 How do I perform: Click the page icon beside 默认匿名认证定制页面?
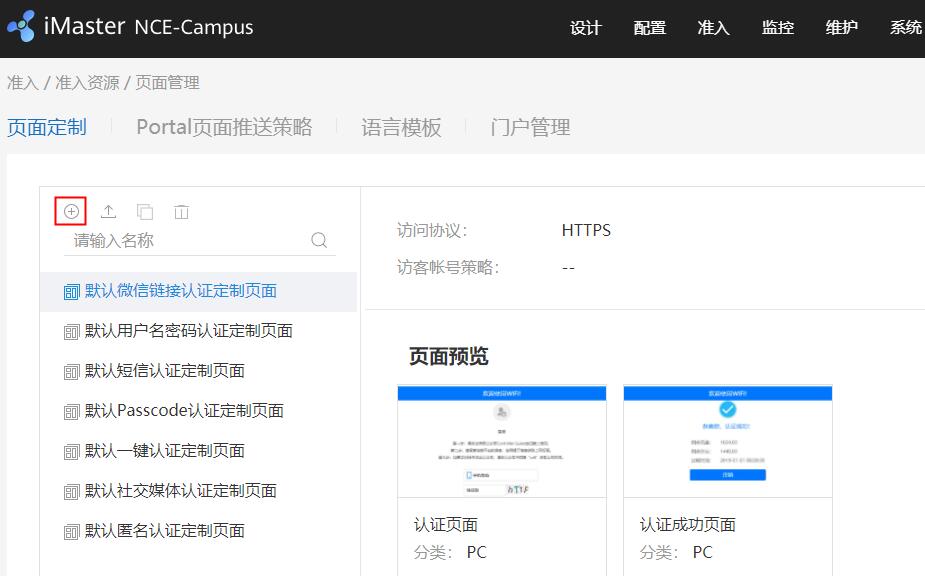[70, 531]
